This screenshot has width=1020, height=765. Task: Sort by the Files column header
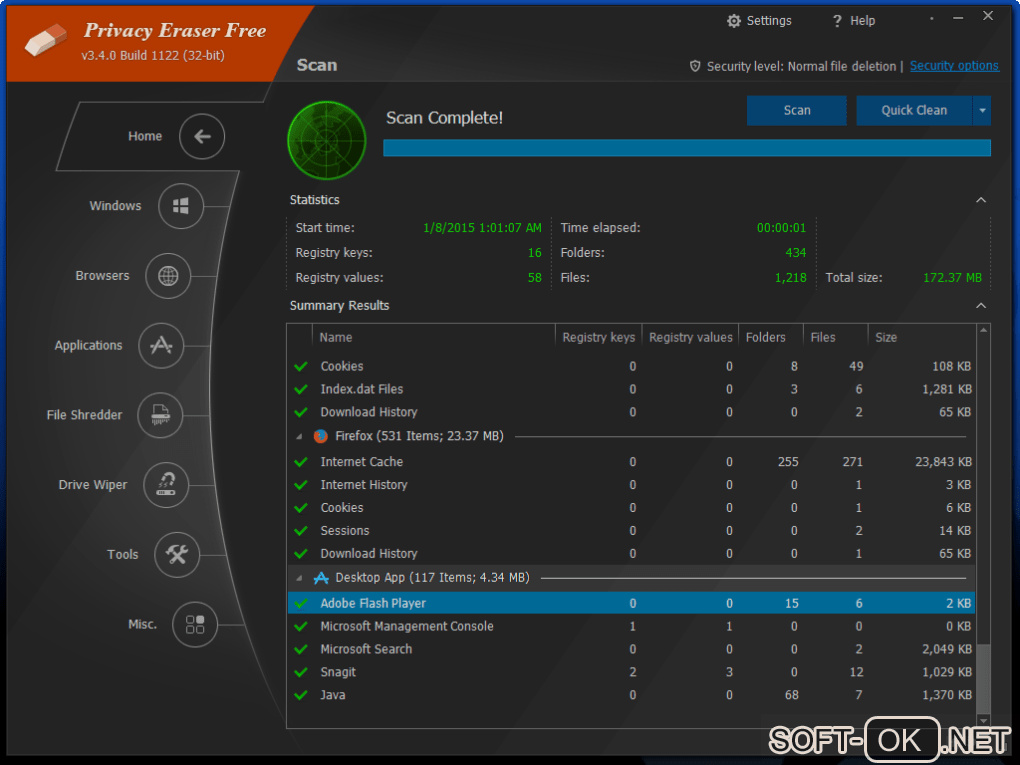coord(835,338)
